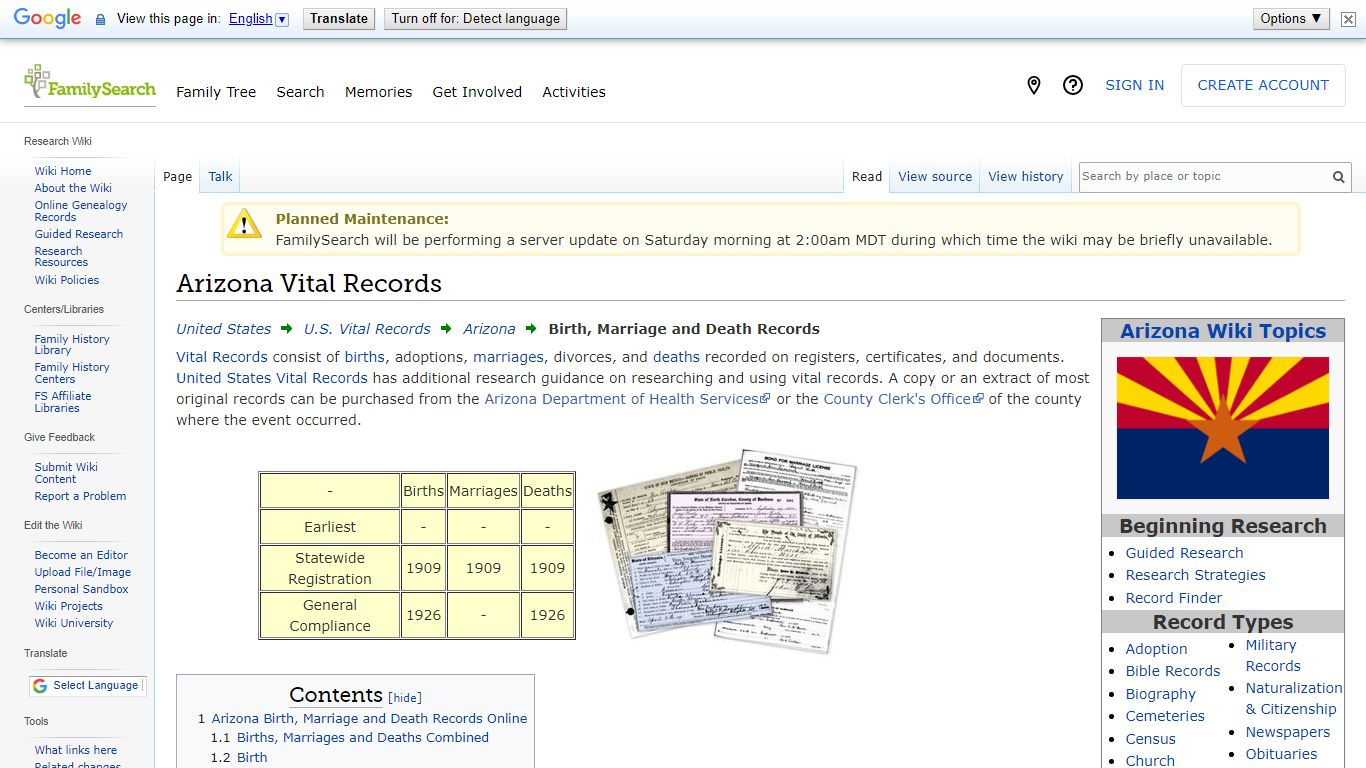Open Newspapers record type link

pos(1288,732)
